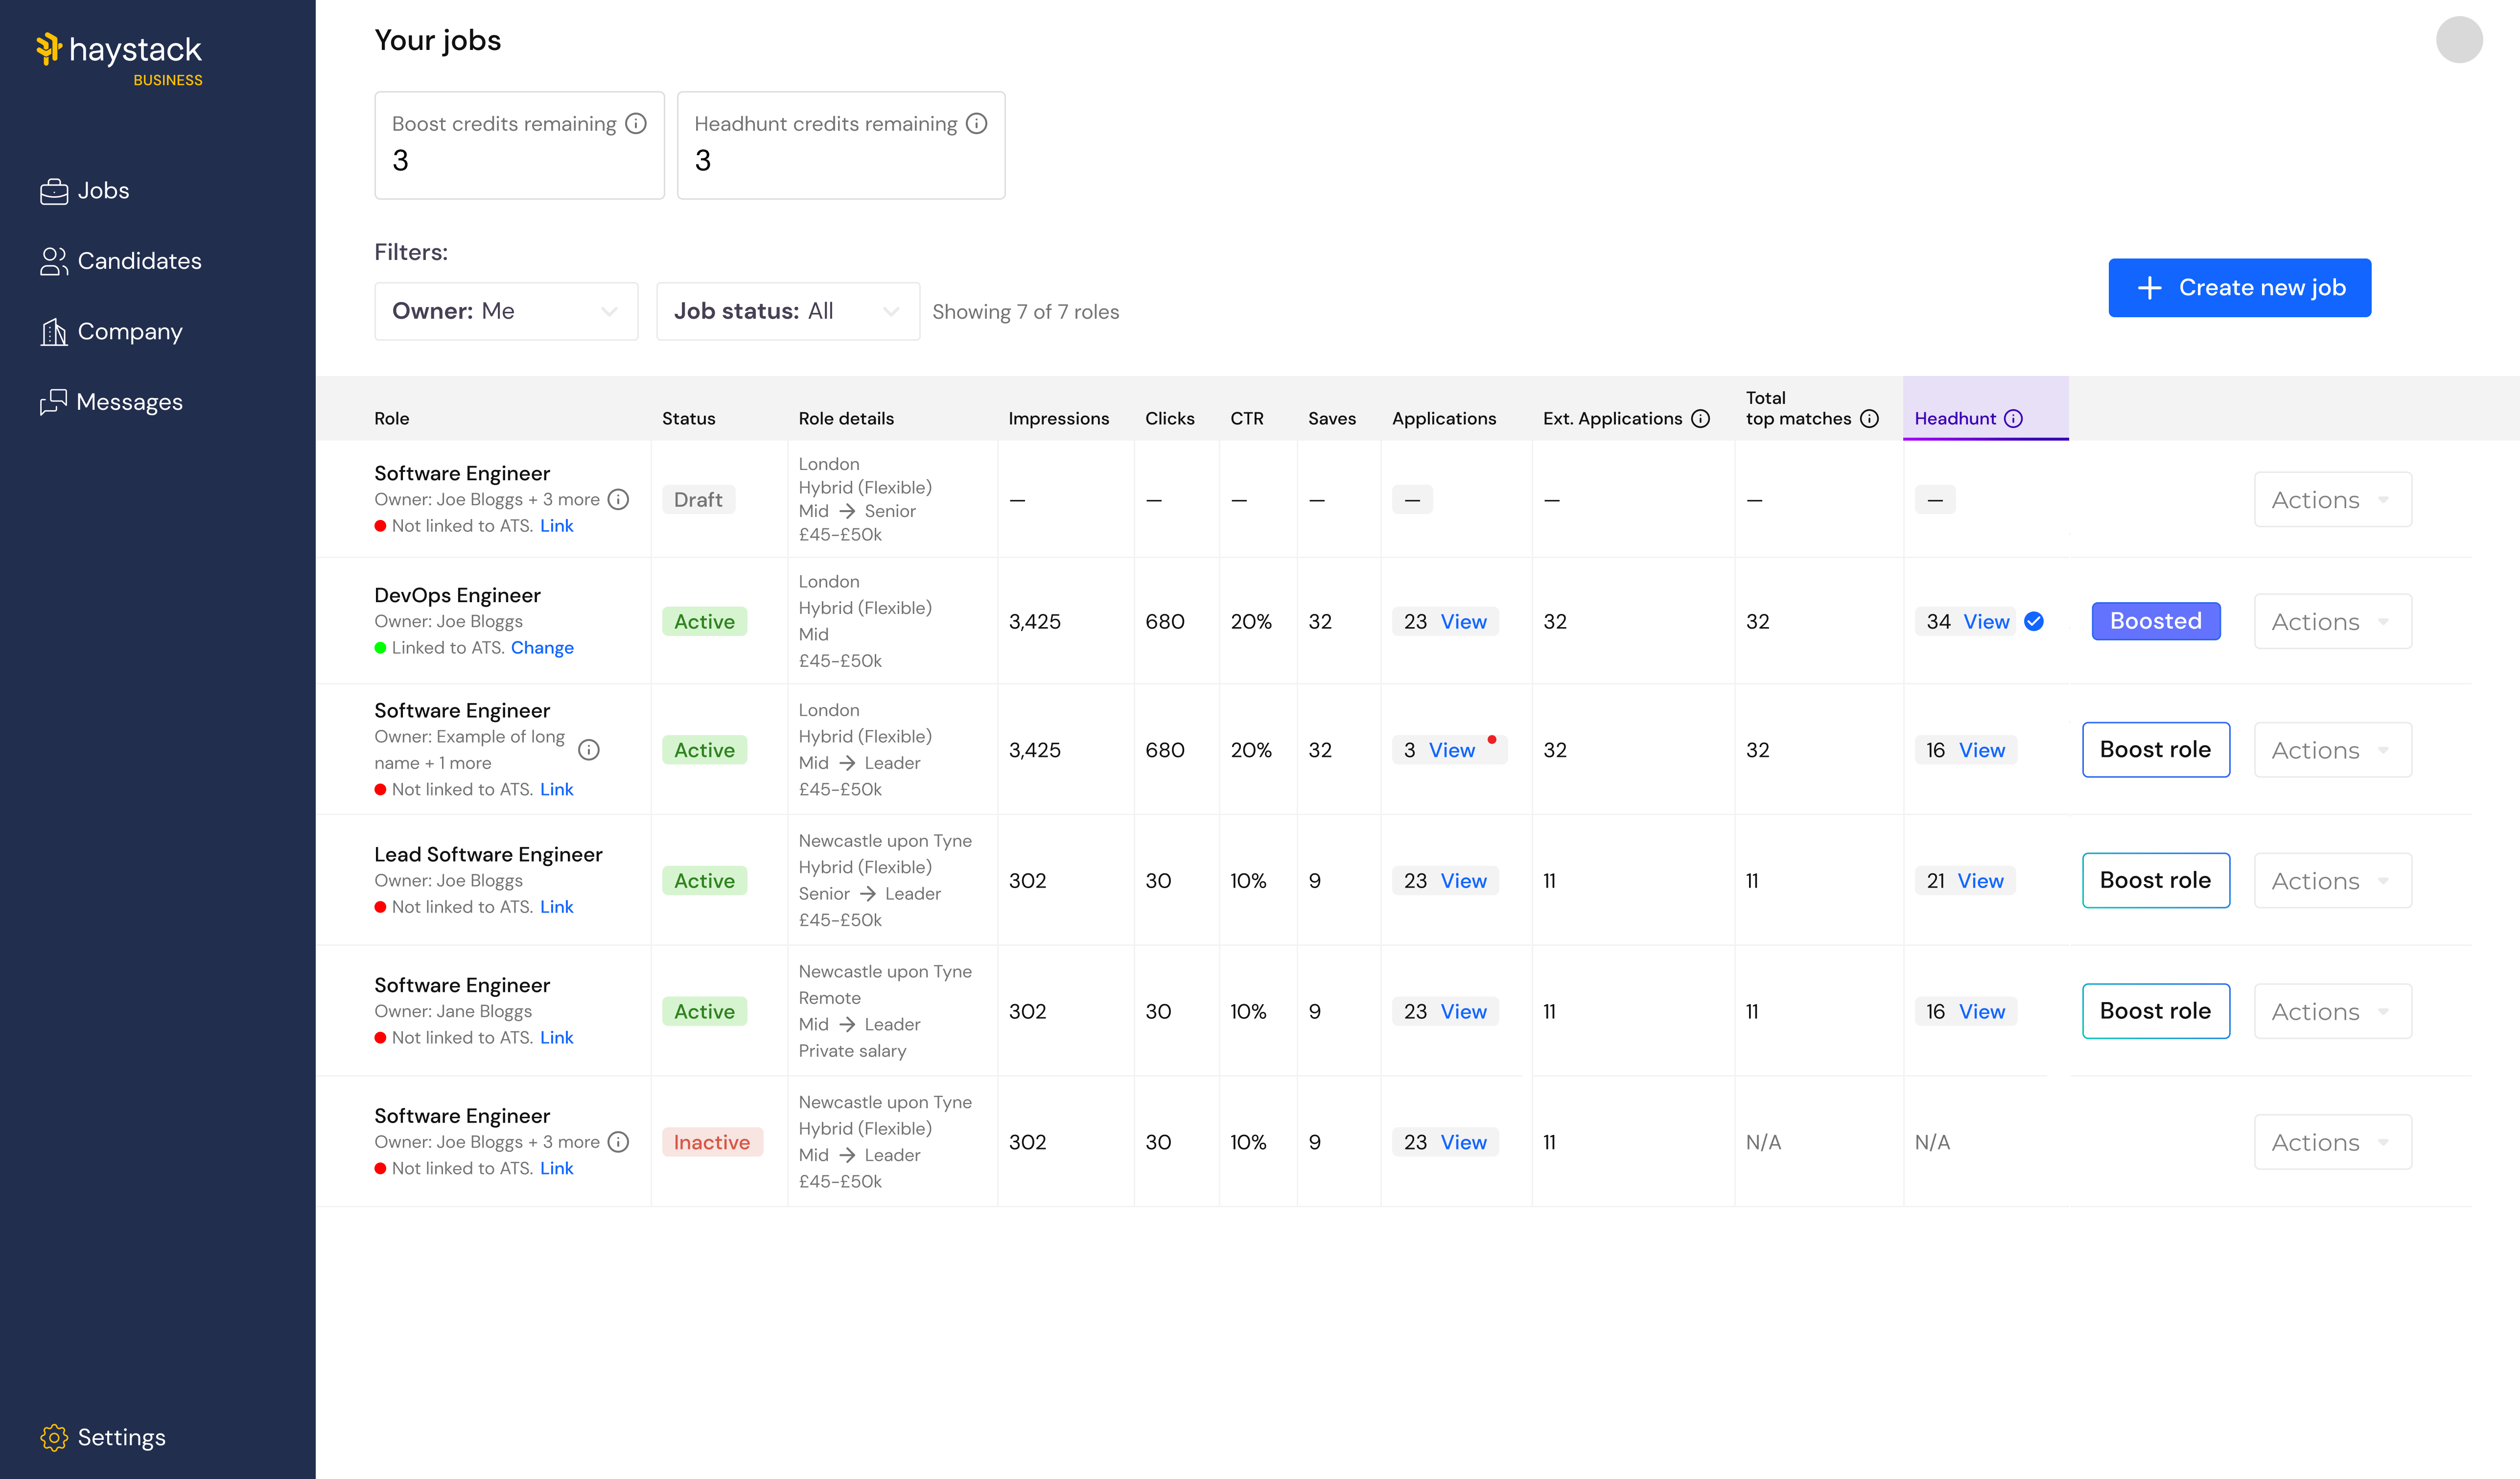Open Messages from the sidebar icon

[x=55, y=401]
